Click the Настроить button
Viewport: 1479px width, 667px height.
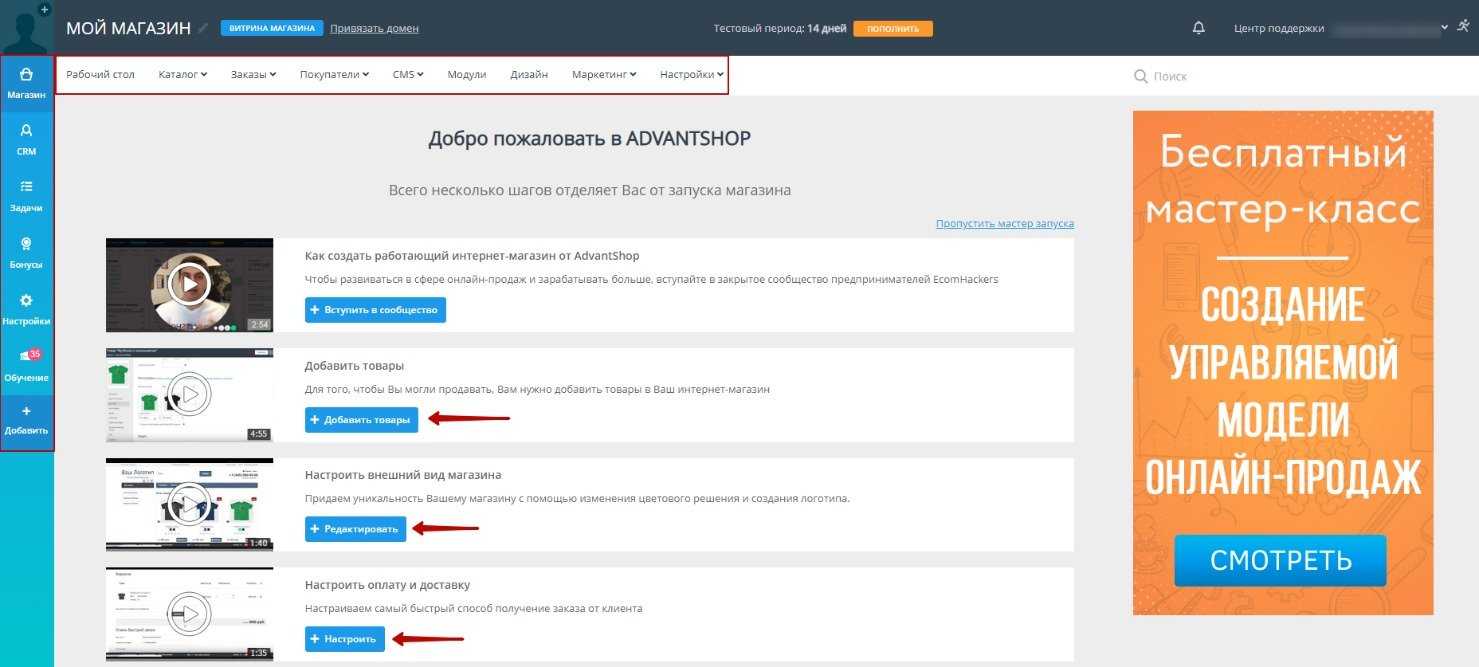point(345,639)
